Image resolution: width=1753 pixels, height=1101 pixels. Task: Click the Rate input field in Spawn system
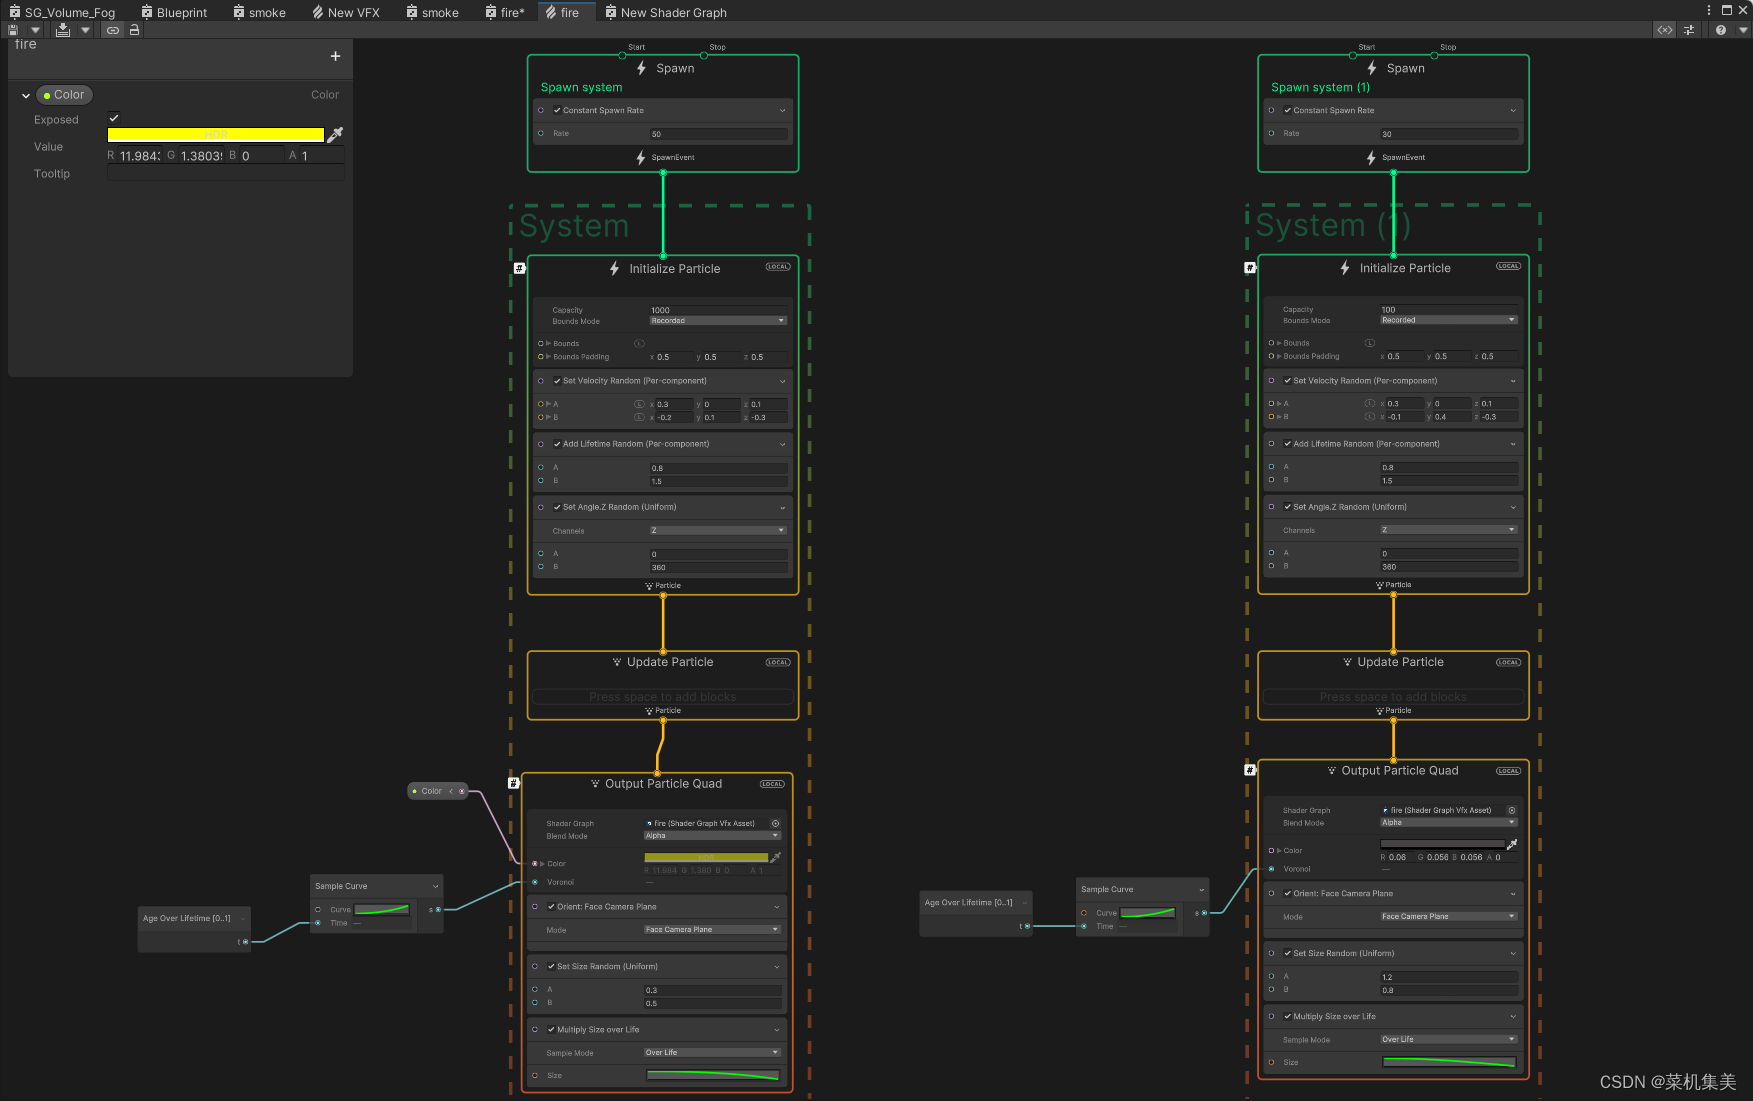pyautogui.click(x=718, y=133)
